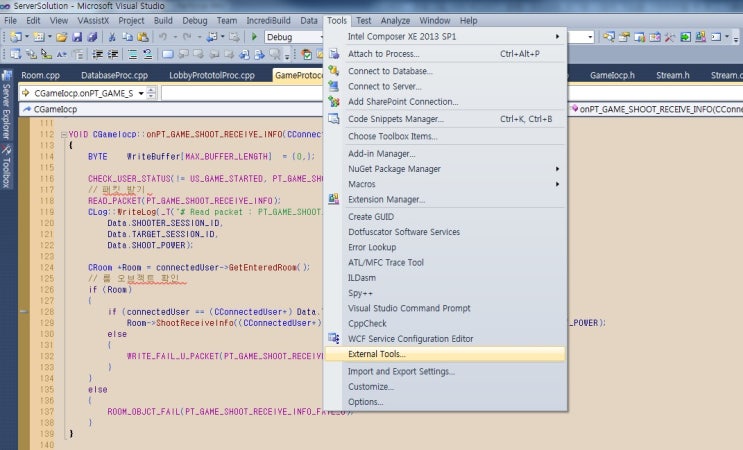Choose Options... in the Tools menu
This screenshot has width=743, height=450.
pos(365,402)
